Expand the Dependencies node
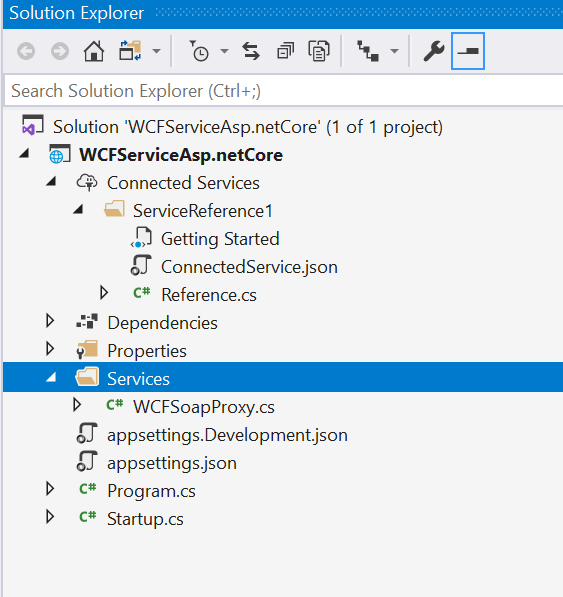 coord(50,321)
